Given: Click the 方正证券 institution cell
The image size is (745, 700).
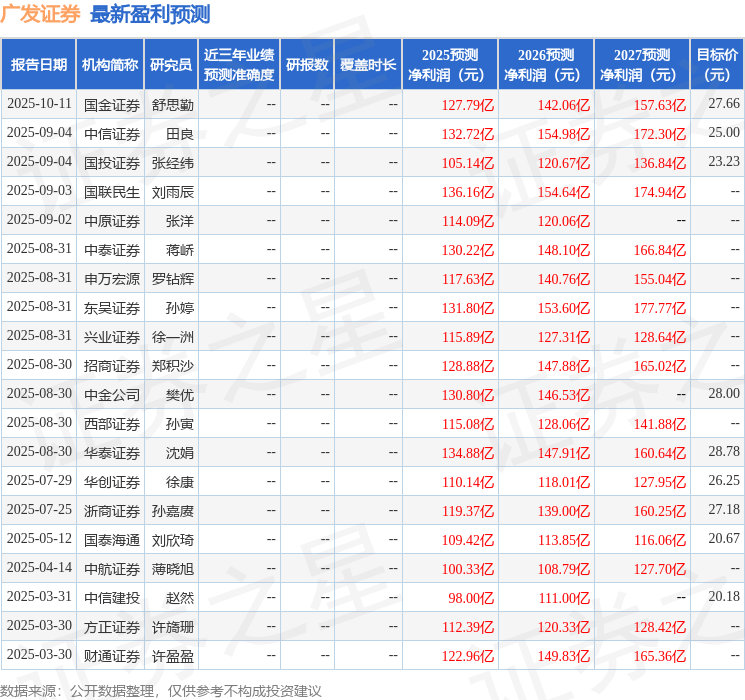Looking at the screenshot, I should [x=112, y=627].
